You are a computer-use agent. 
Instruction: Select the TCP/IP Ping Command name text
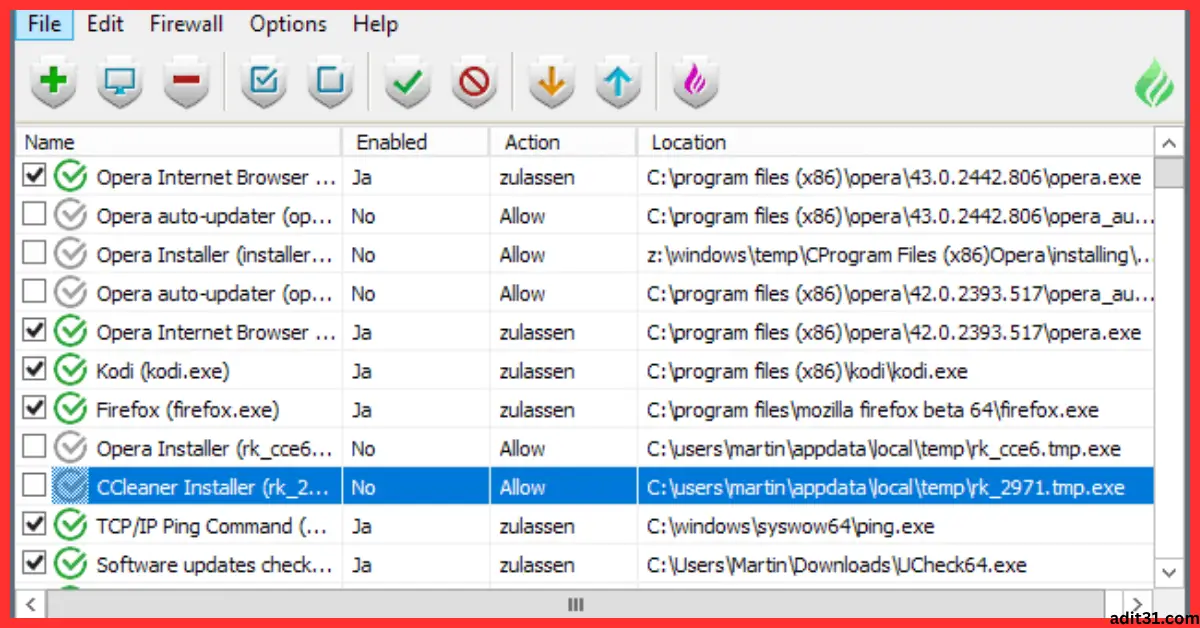pyautogui.click(x=213, y=526)
